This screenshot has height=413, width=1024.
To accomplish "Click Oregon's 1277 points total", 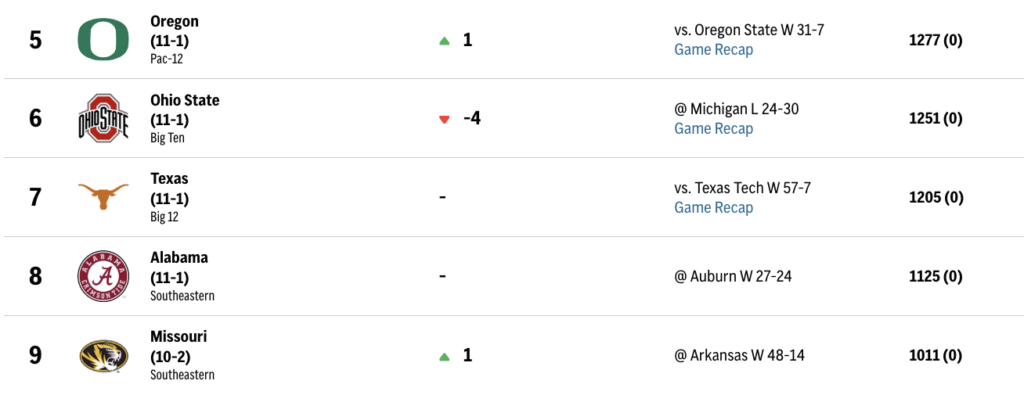I will click(934, 40).
